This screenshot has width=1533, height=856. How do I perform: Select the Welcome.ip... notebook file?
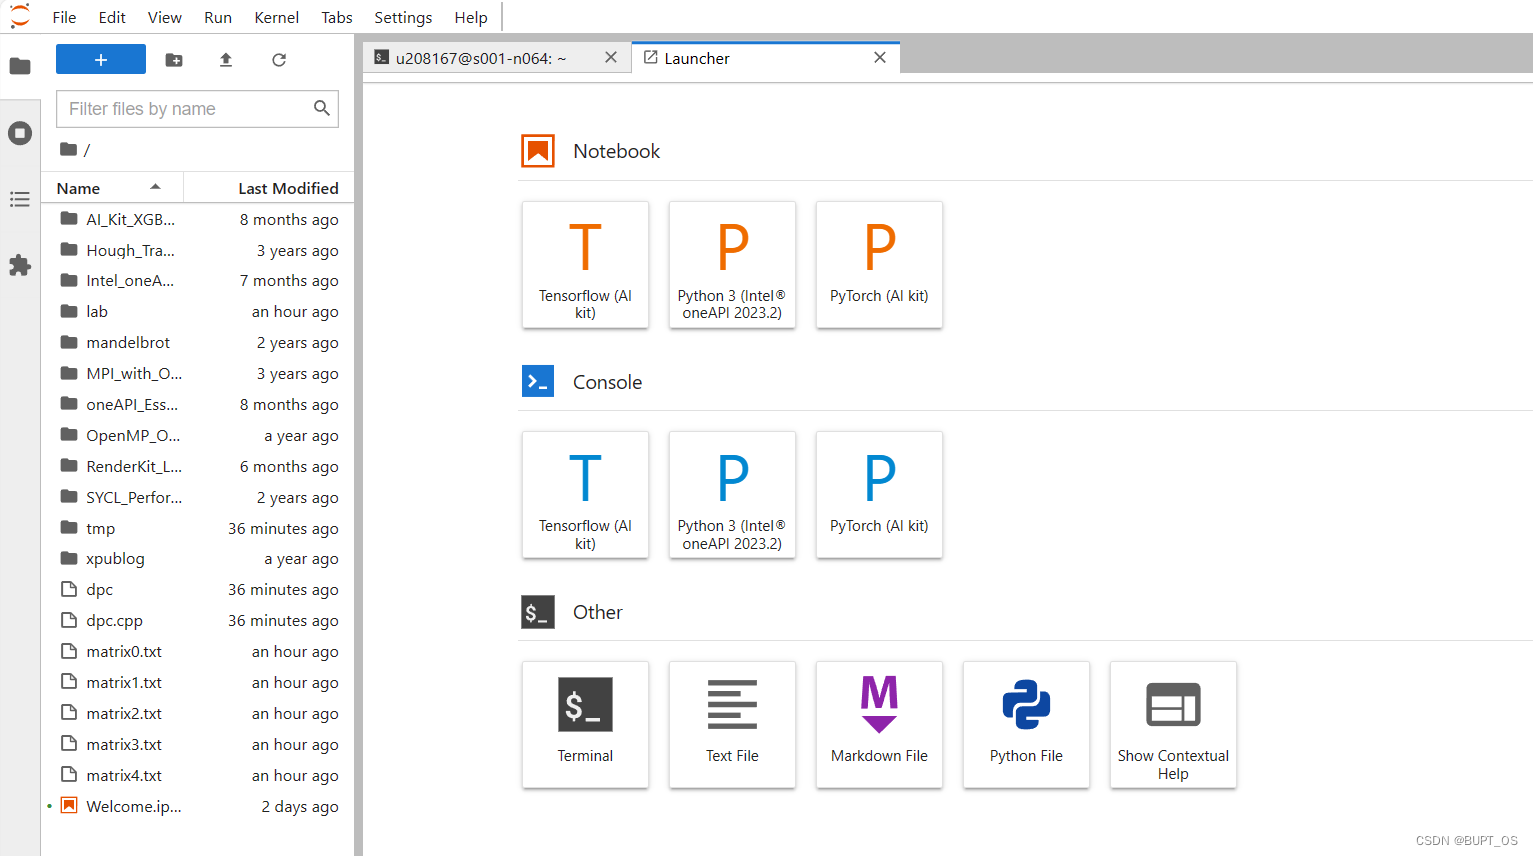pos(198,807)
